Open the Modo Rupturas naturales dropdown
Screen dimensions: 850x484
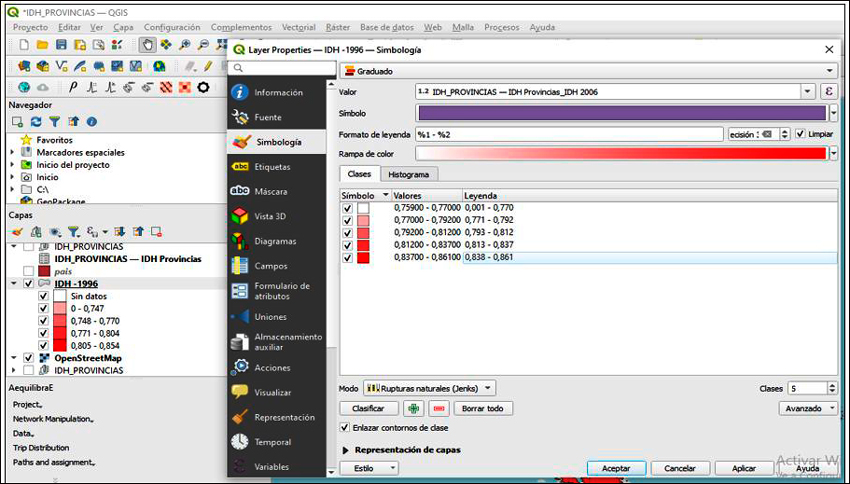pos(429,387)
